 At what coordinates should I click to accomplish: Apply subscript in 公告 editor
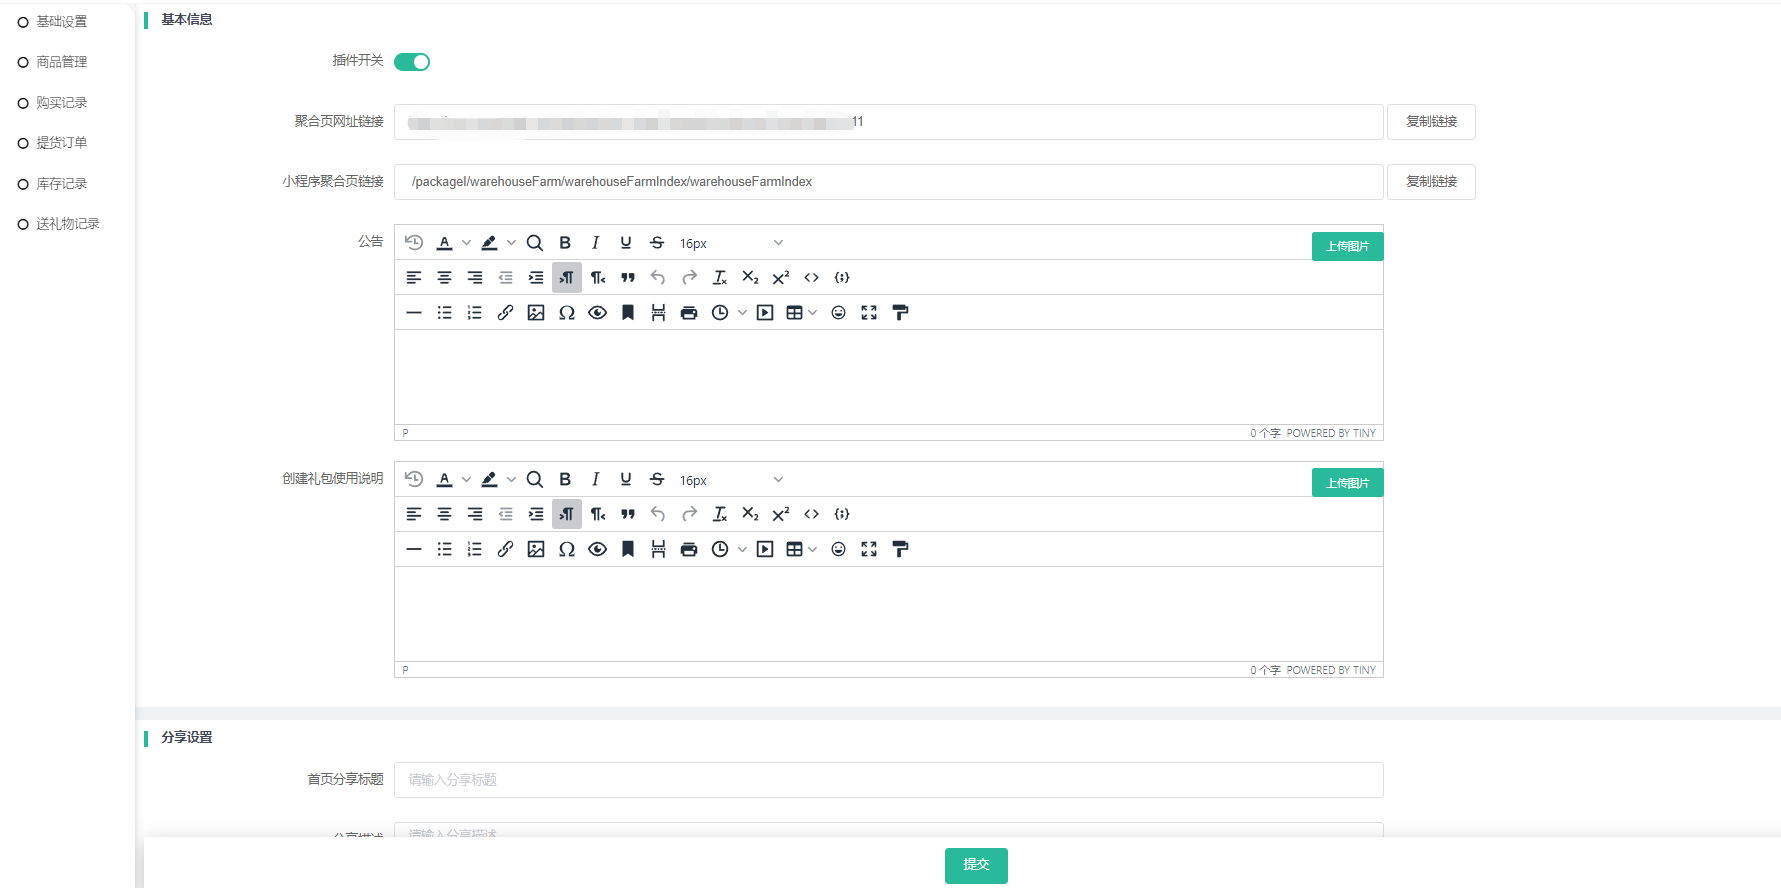point(750,278)
